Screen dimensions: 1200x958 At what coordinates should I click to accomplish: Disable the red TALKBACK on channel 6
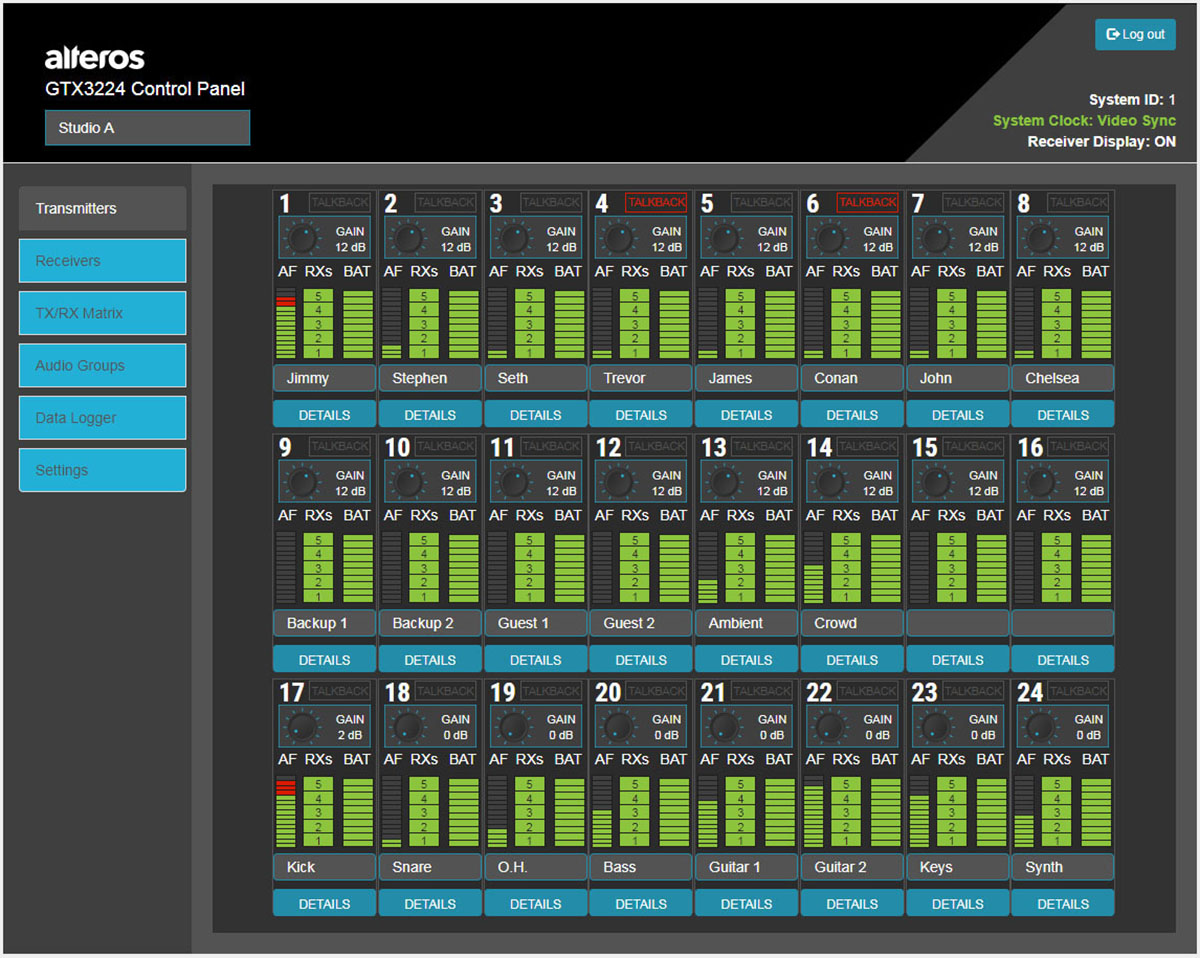click(x=867, y=202)
